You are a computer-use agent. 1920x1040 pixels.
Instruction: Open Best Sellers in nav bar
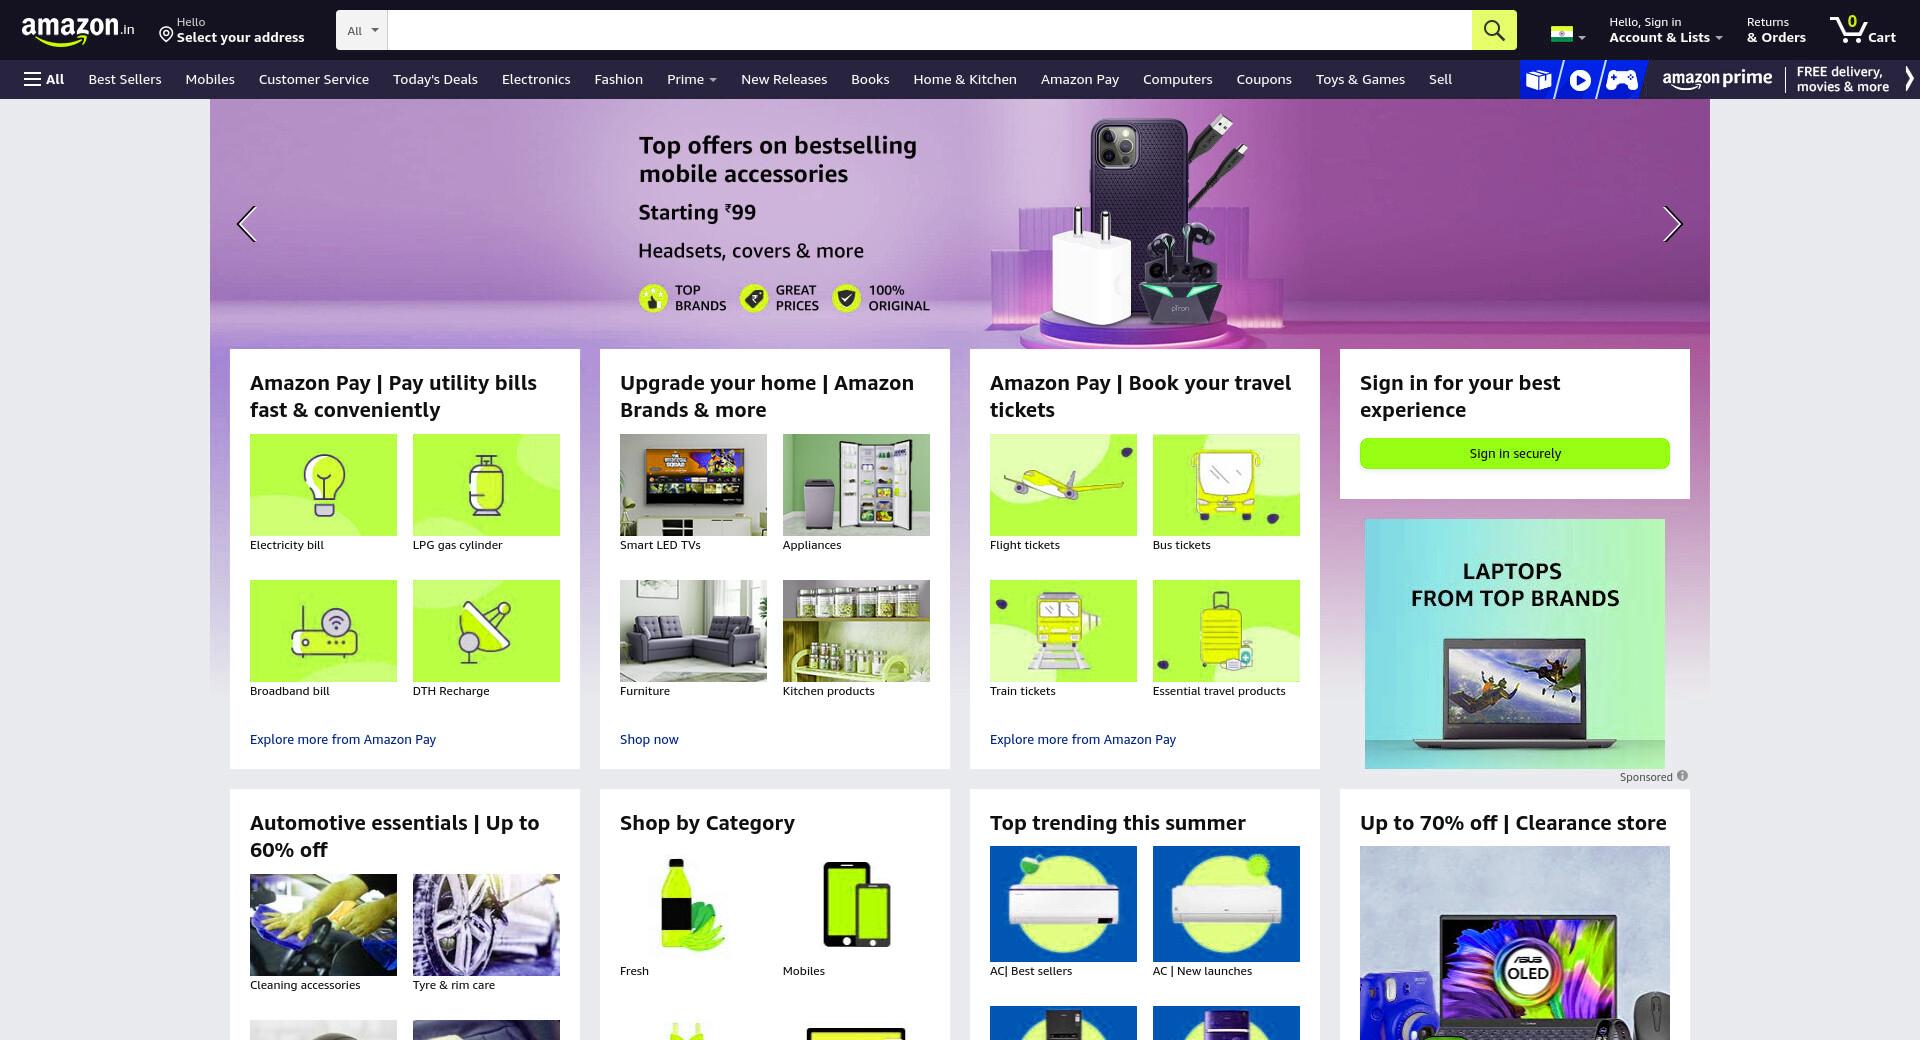point(124,79)
